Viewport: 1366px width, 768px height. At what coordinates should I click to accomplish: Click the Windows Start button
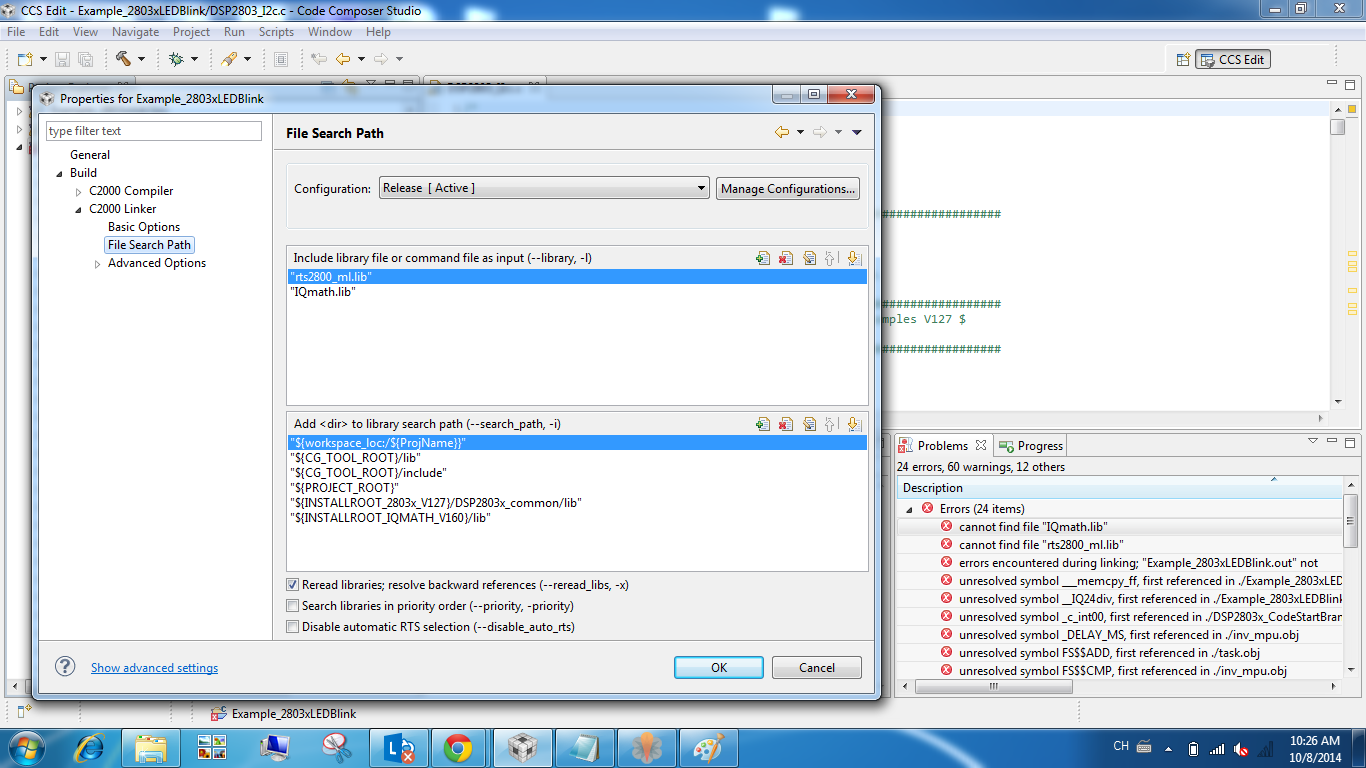[x=25, y=747]
